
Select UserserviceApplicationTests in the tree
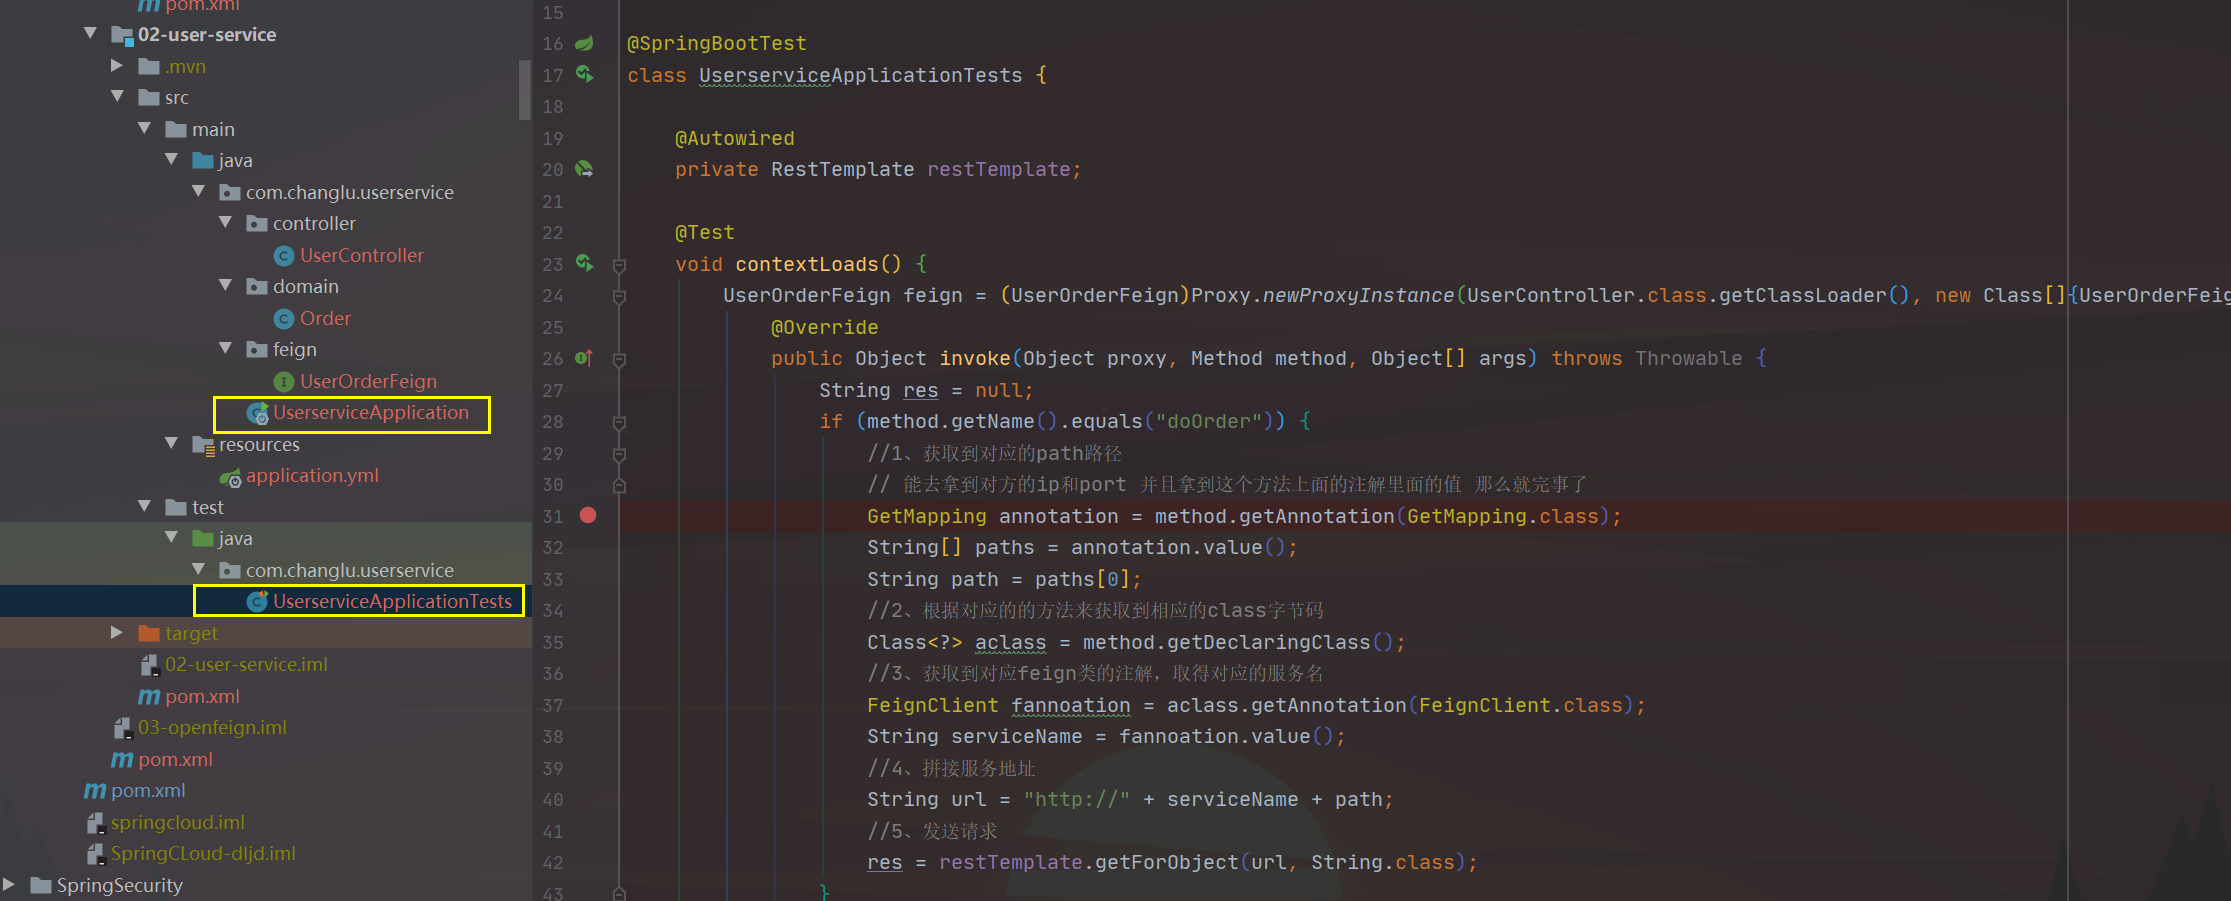tap(392, 602)
